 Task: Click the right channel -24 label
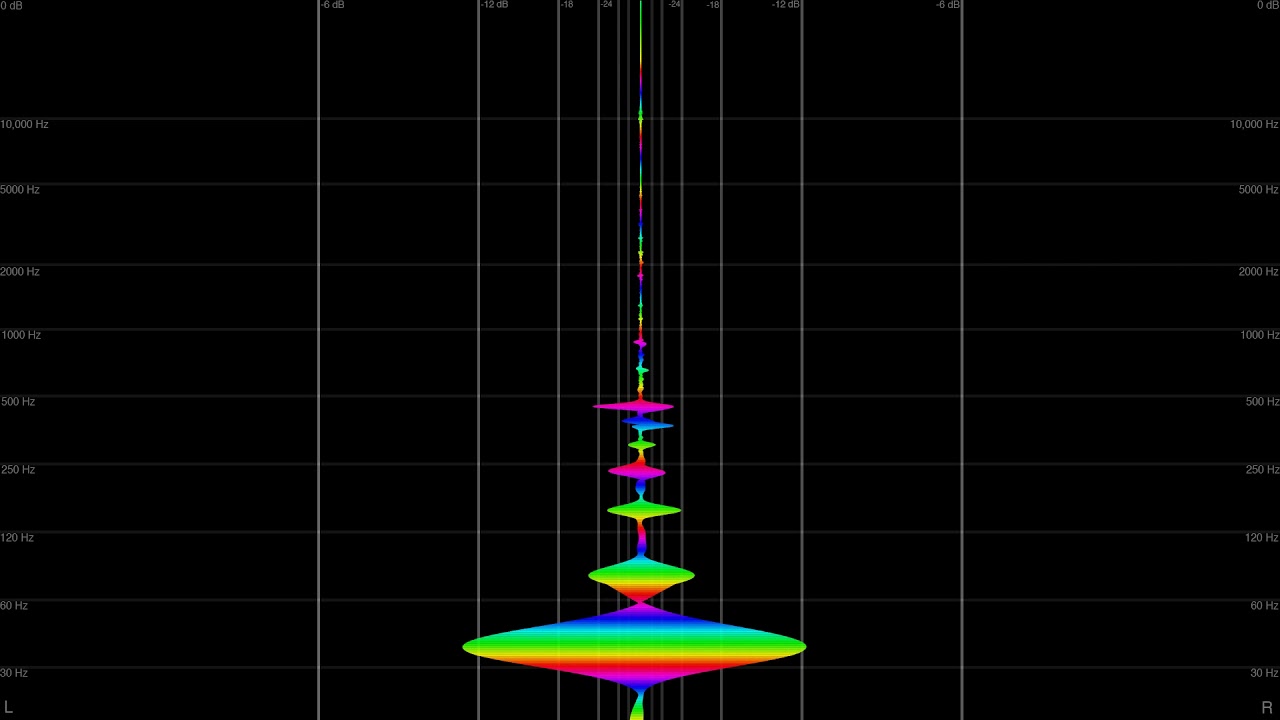coord(675,5)
